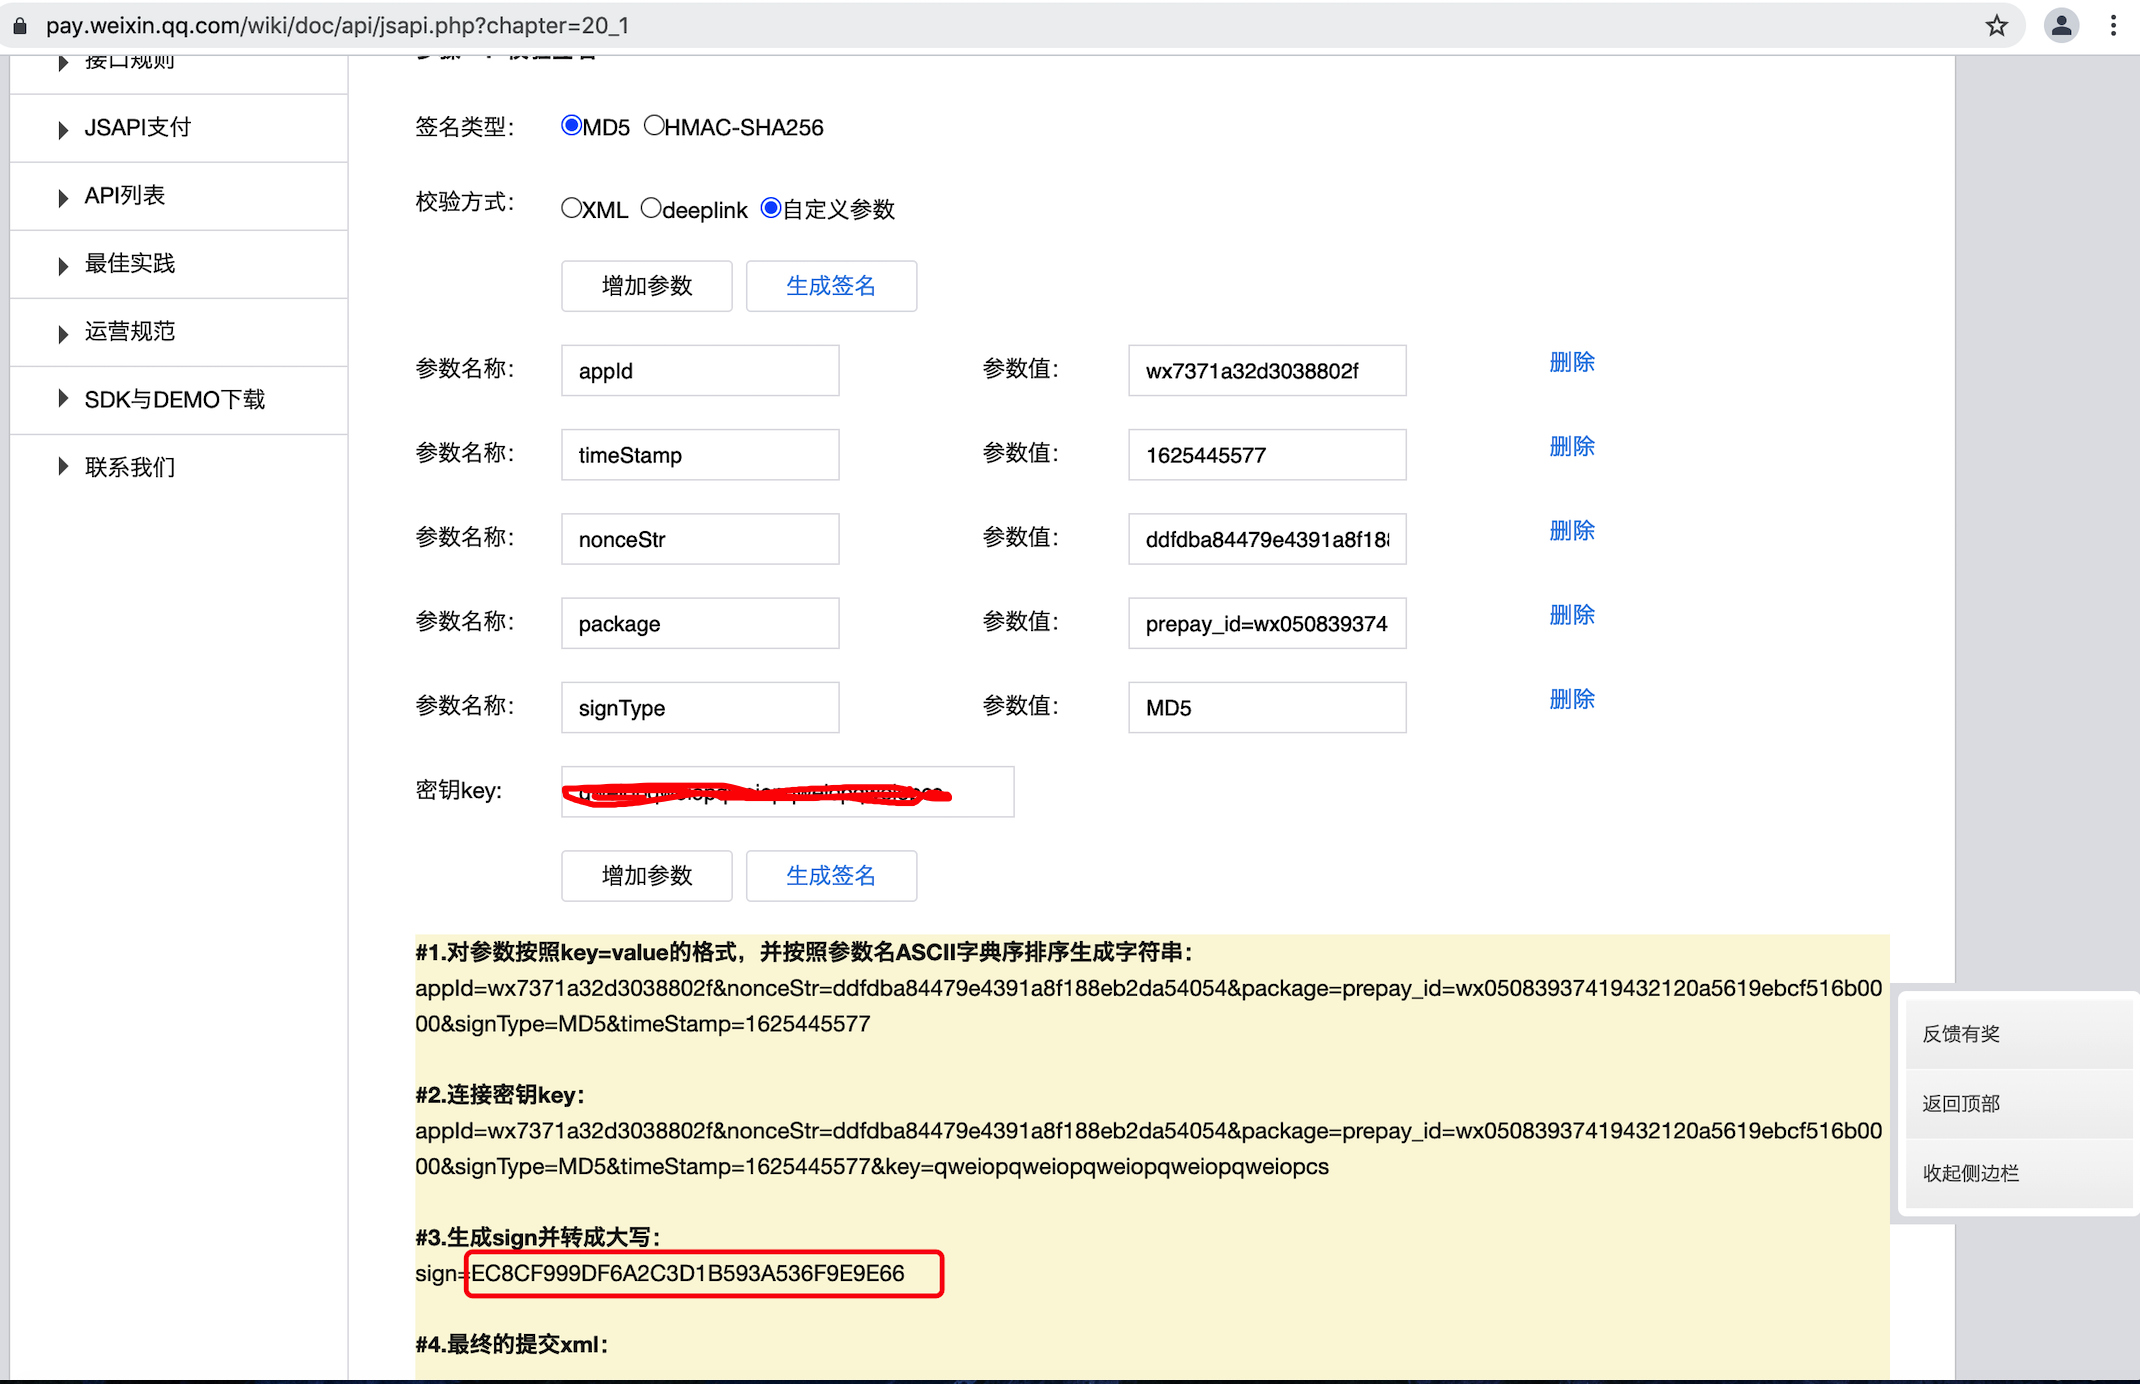This screenshot has height=1384, width=2140.
Task: Open the Chrome three-dot menu
Action: point(2113,26)
